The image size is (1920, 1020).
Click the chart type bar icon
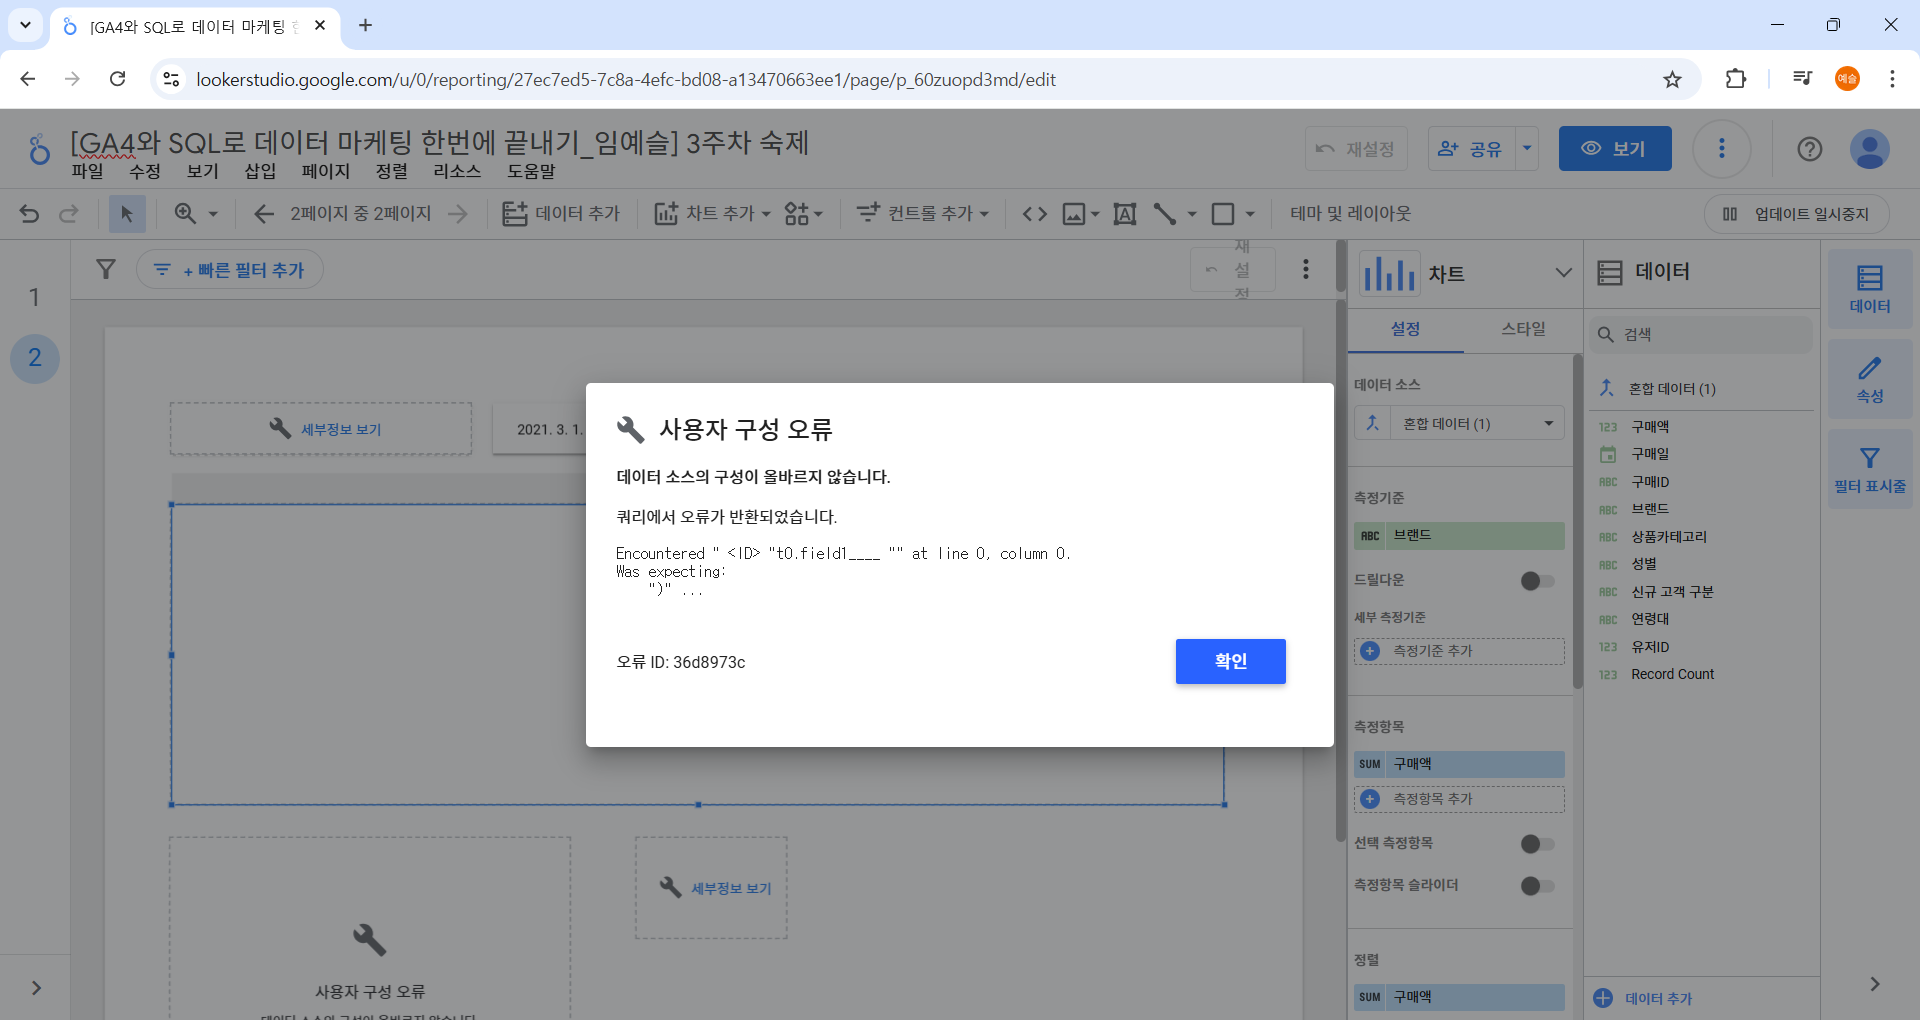pos(1389,272)
